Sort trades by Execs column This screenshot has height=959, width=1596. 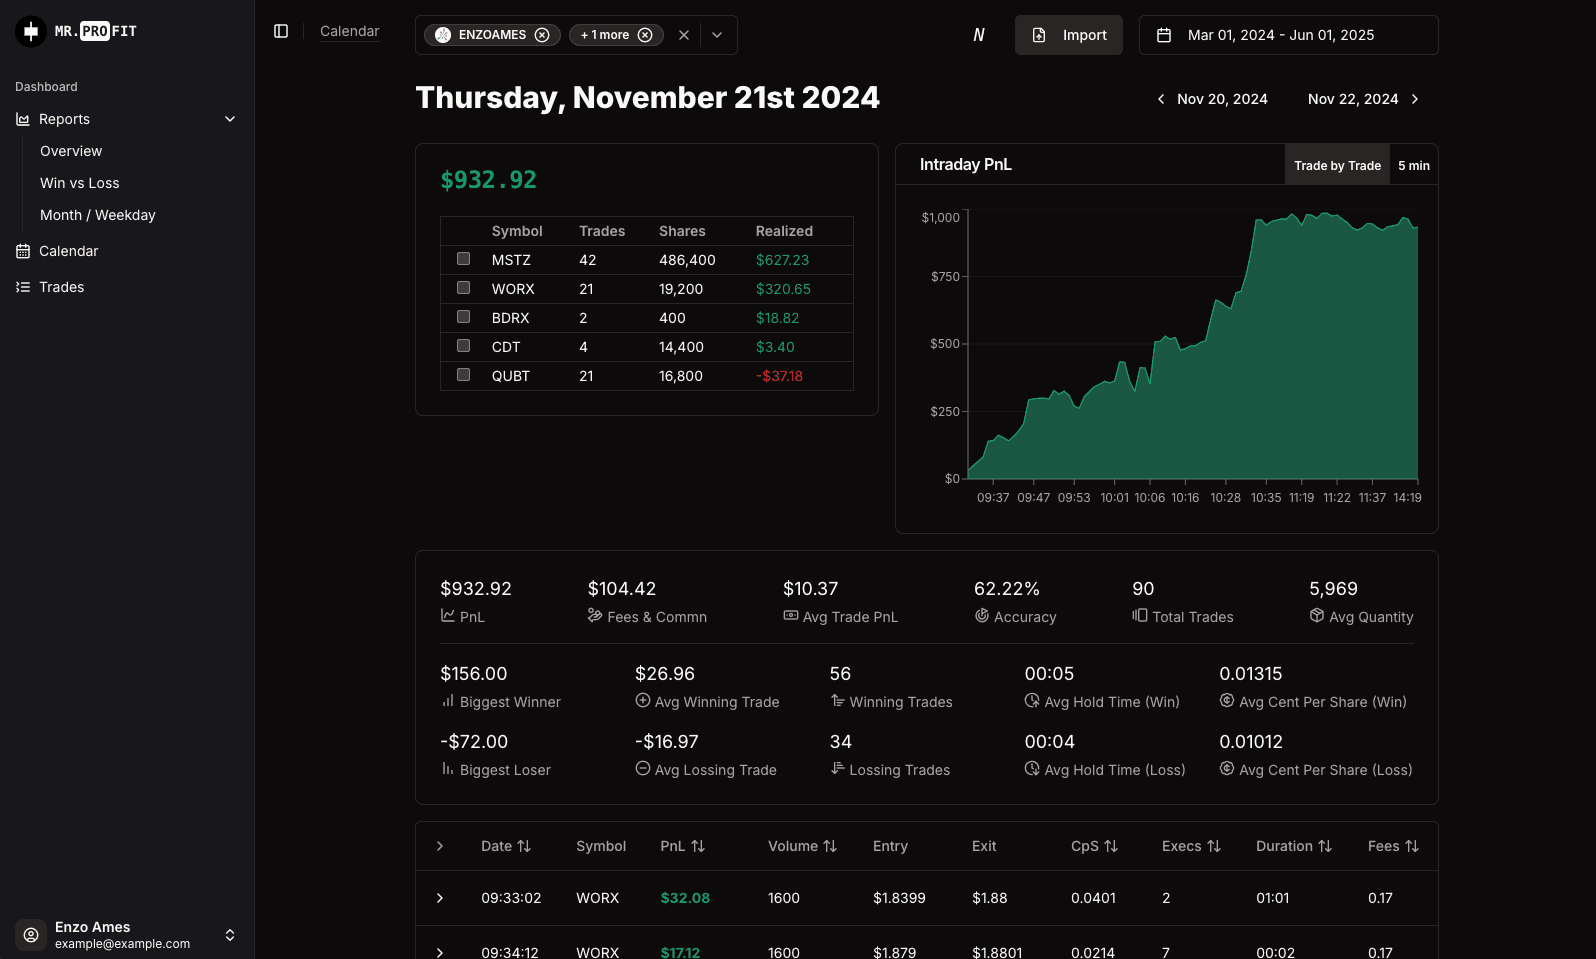(x=1191, y=846)
